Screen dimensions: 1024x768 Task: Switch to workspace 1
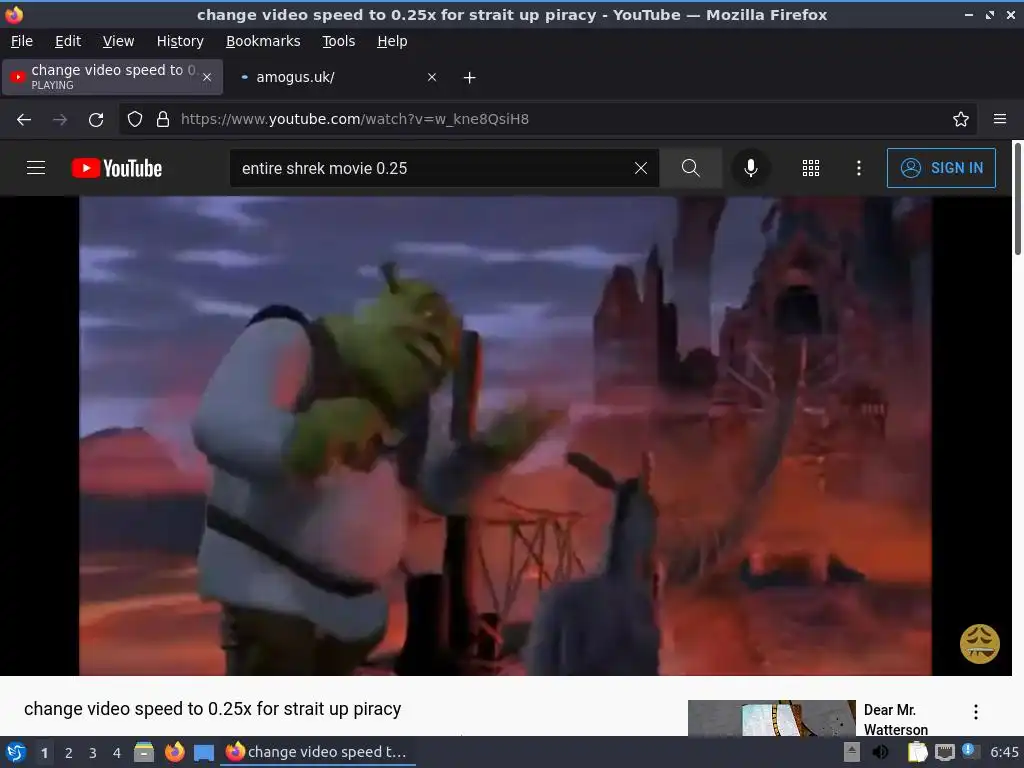click(x=44, y=753)
